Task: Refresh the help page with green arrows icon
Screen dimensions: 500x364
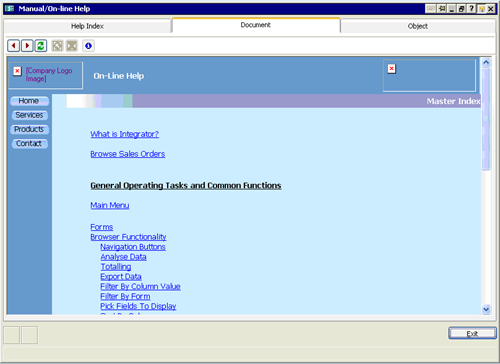Action: tap(41, 46)
